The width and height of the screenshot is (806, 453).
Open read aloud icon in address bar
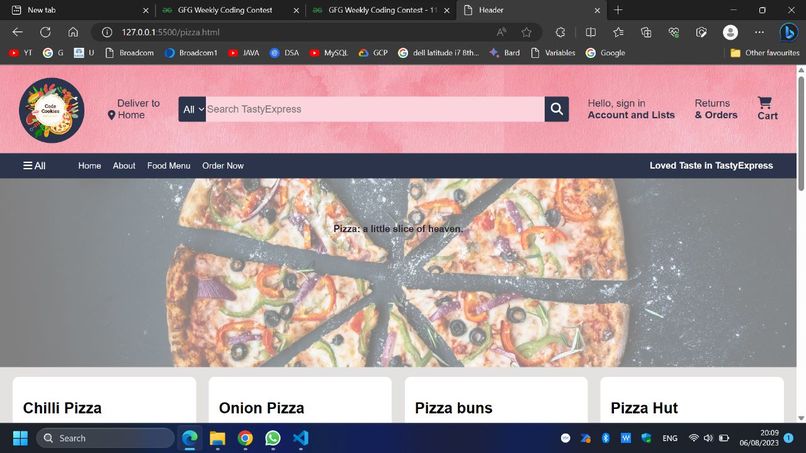click(501, 32)
